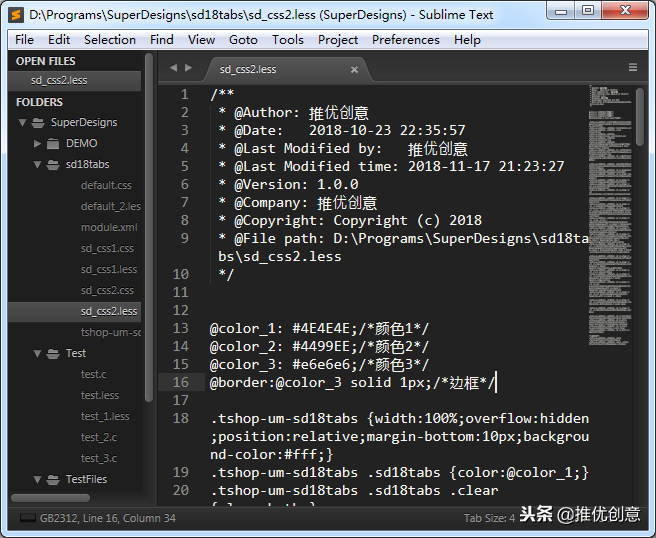Expand the DEMO folder arrow
Viewport: 656px width, 538px height.
[38, 143]
